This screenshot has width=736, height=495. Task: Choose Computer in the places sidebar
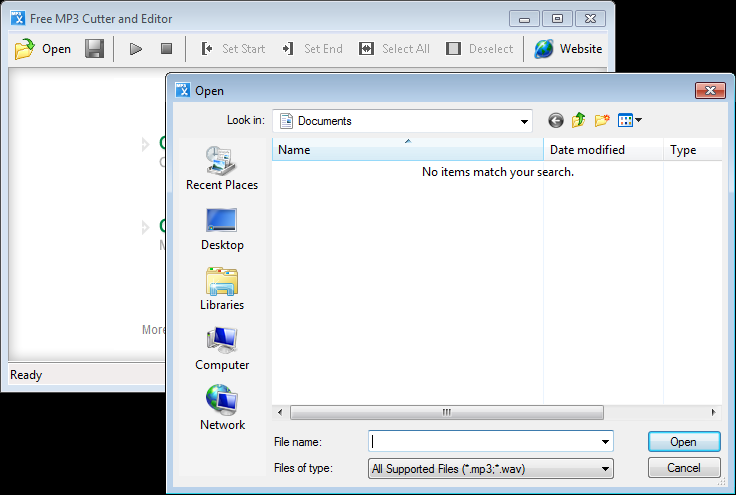tap(221, 348)
